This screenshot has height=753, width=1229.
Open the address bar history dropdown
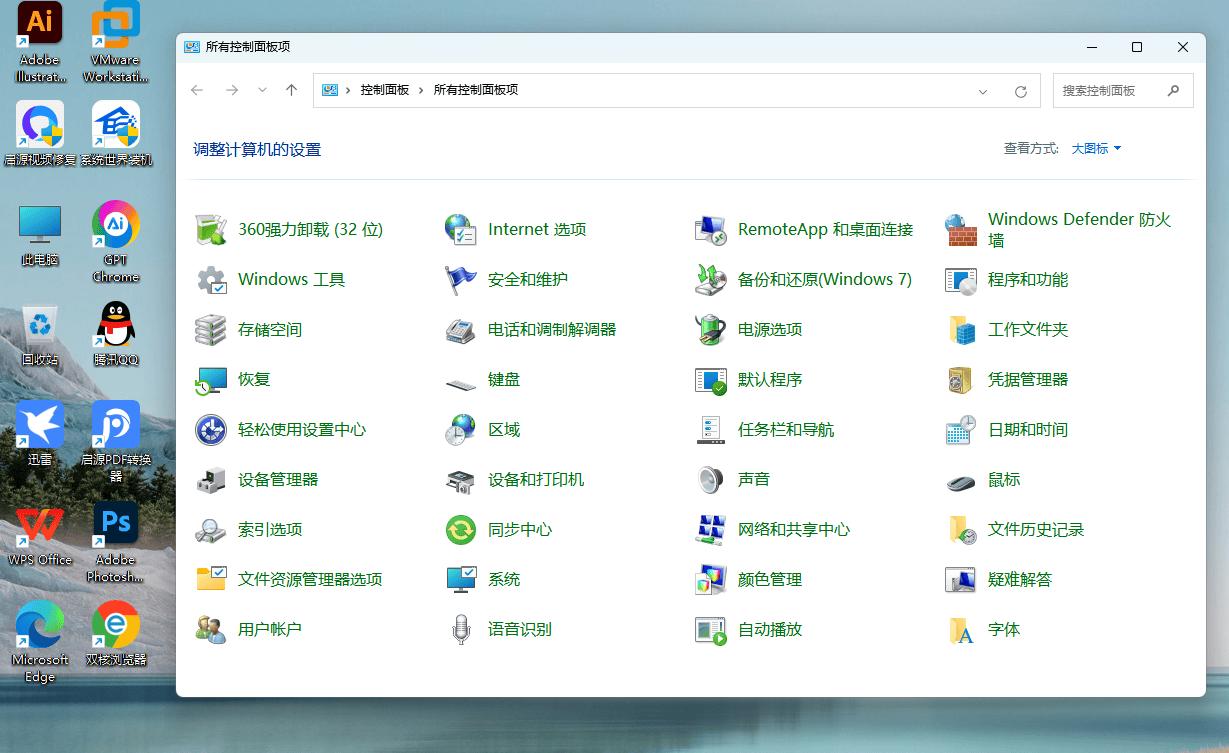point(983,90)
